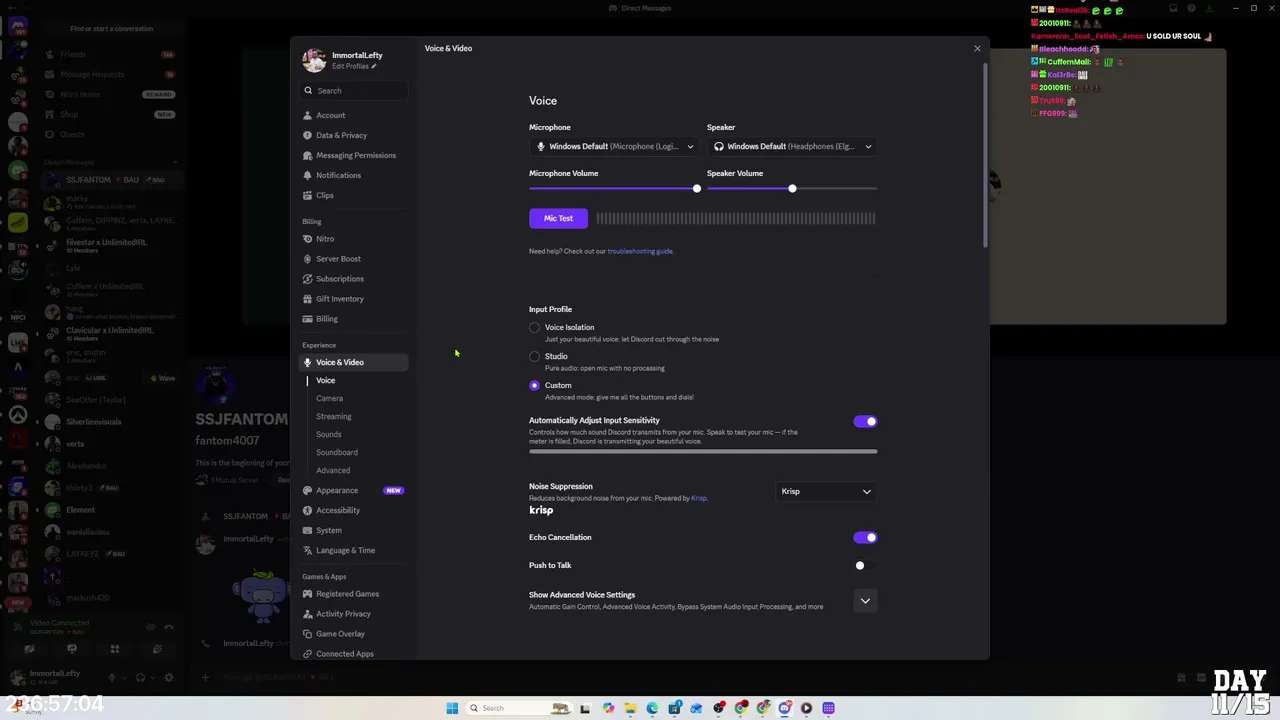Viewport: 1280px width, 720px height.
Task: Open the Noise Suppression Krisp dropdown
Action: coord(826,491)
